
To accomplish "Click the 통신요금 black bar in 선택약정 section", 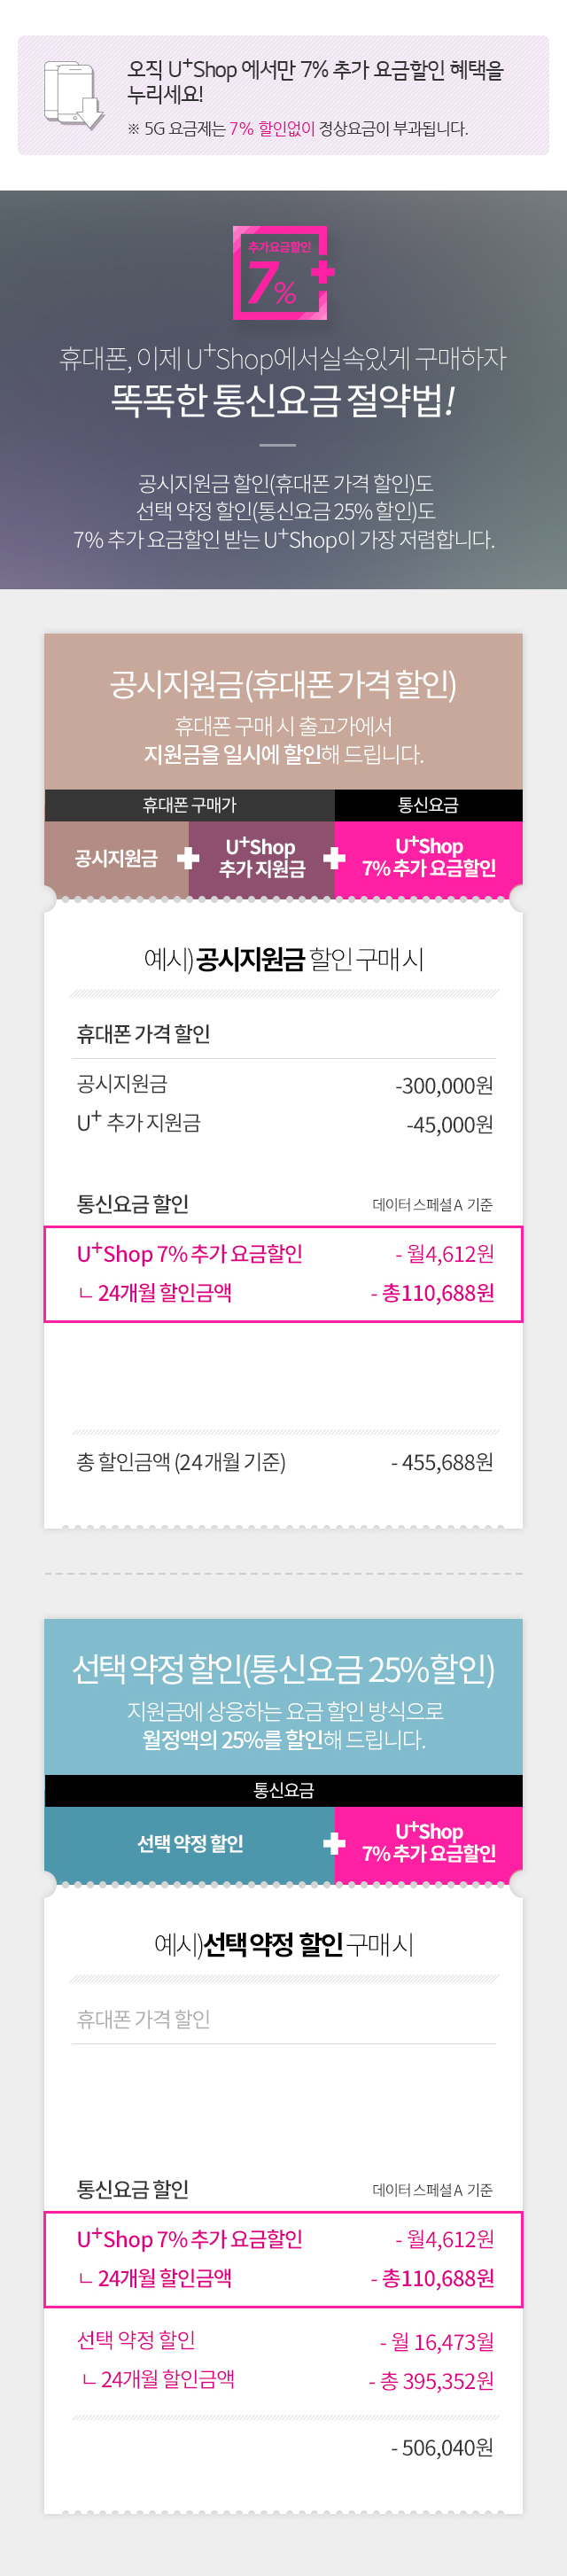I will point(283,1790).
